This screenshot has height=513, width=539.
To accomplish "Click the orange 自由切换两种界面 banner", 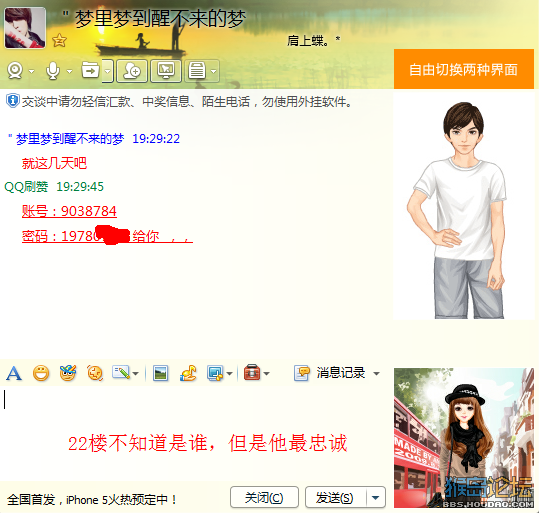I will coord(464,69).
